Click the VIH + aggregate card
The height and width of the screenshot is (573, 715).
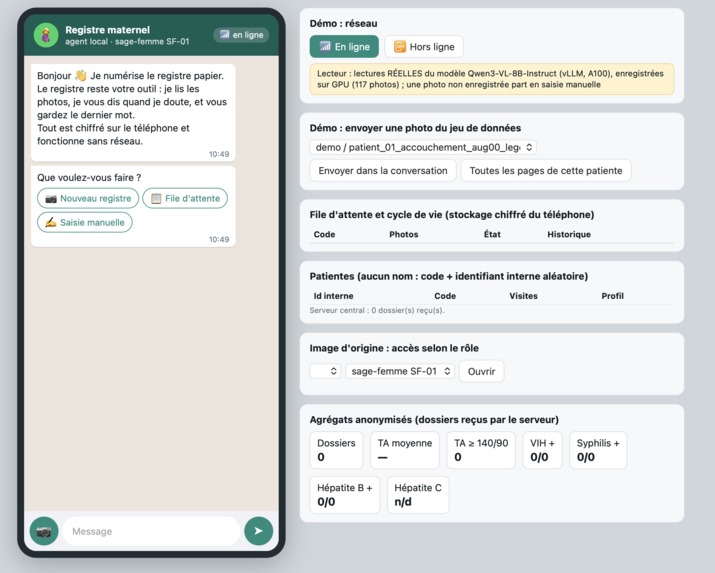tap(542, 450)
